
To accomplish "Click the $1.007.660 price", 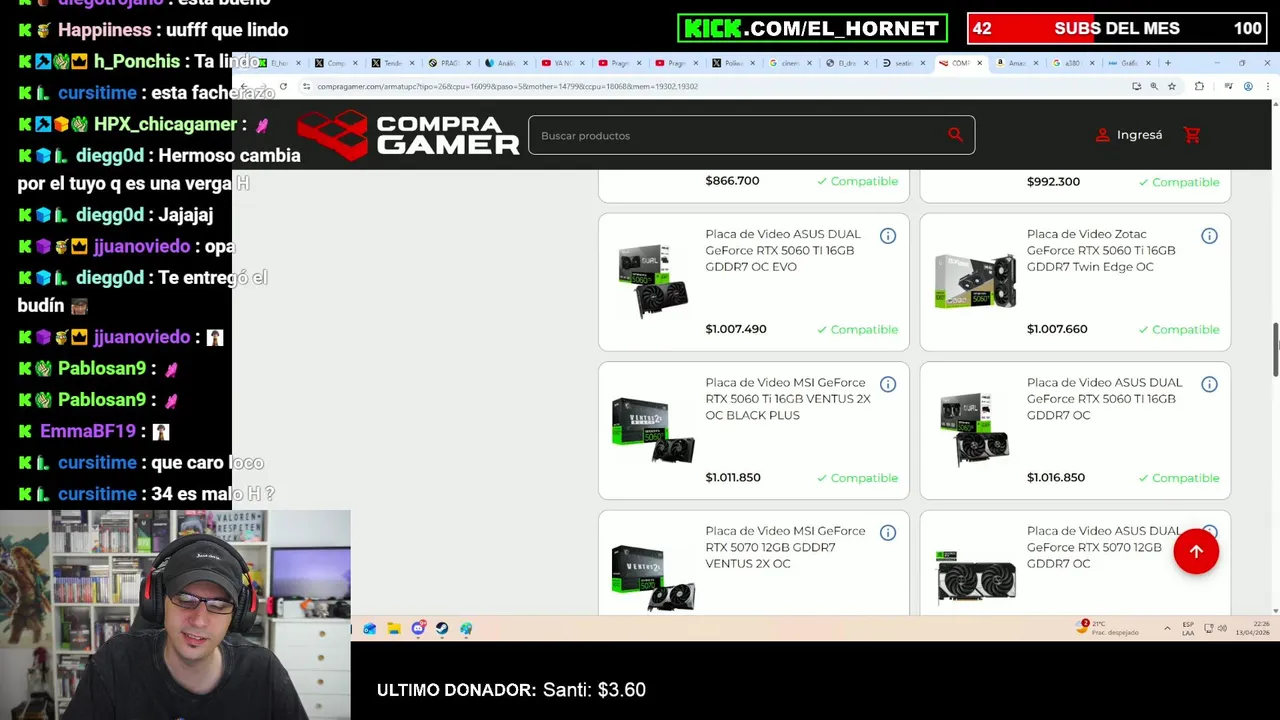I will coord(1057,329).
